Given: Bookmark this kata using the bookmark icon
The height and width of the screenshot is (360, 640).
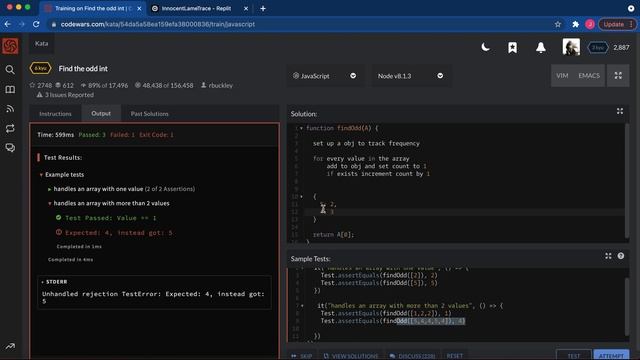Looking at the screenshot, I should 512,47.
